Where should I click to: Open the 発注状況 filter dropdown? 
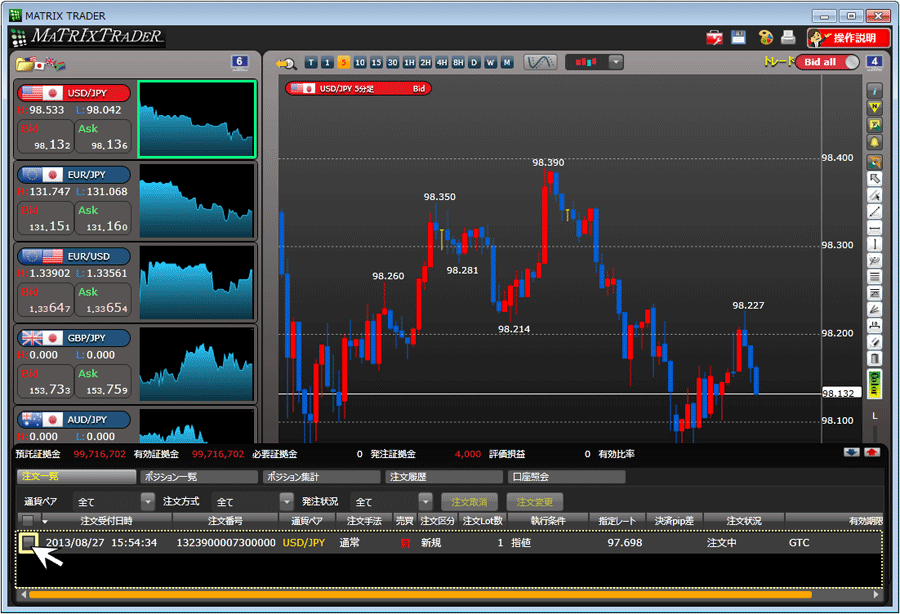(425, 502)
